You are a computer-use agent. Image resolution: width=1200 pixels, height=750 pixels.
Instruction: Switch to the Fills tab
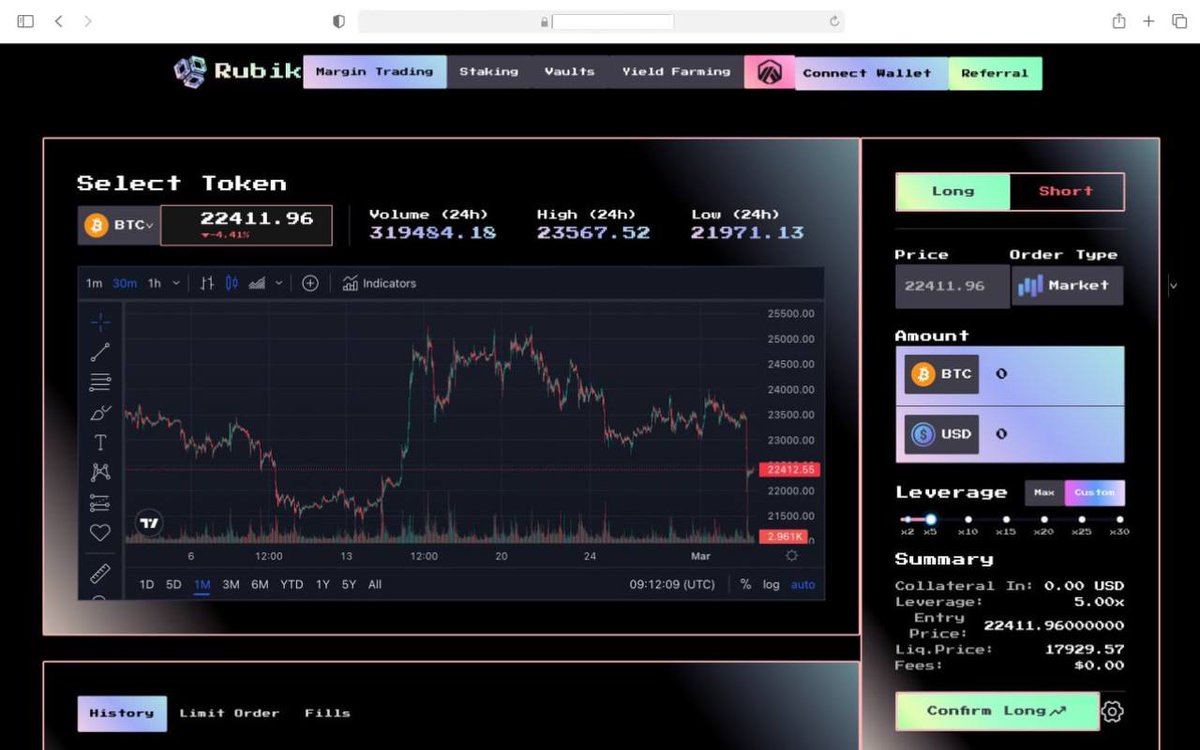point(328,712)
